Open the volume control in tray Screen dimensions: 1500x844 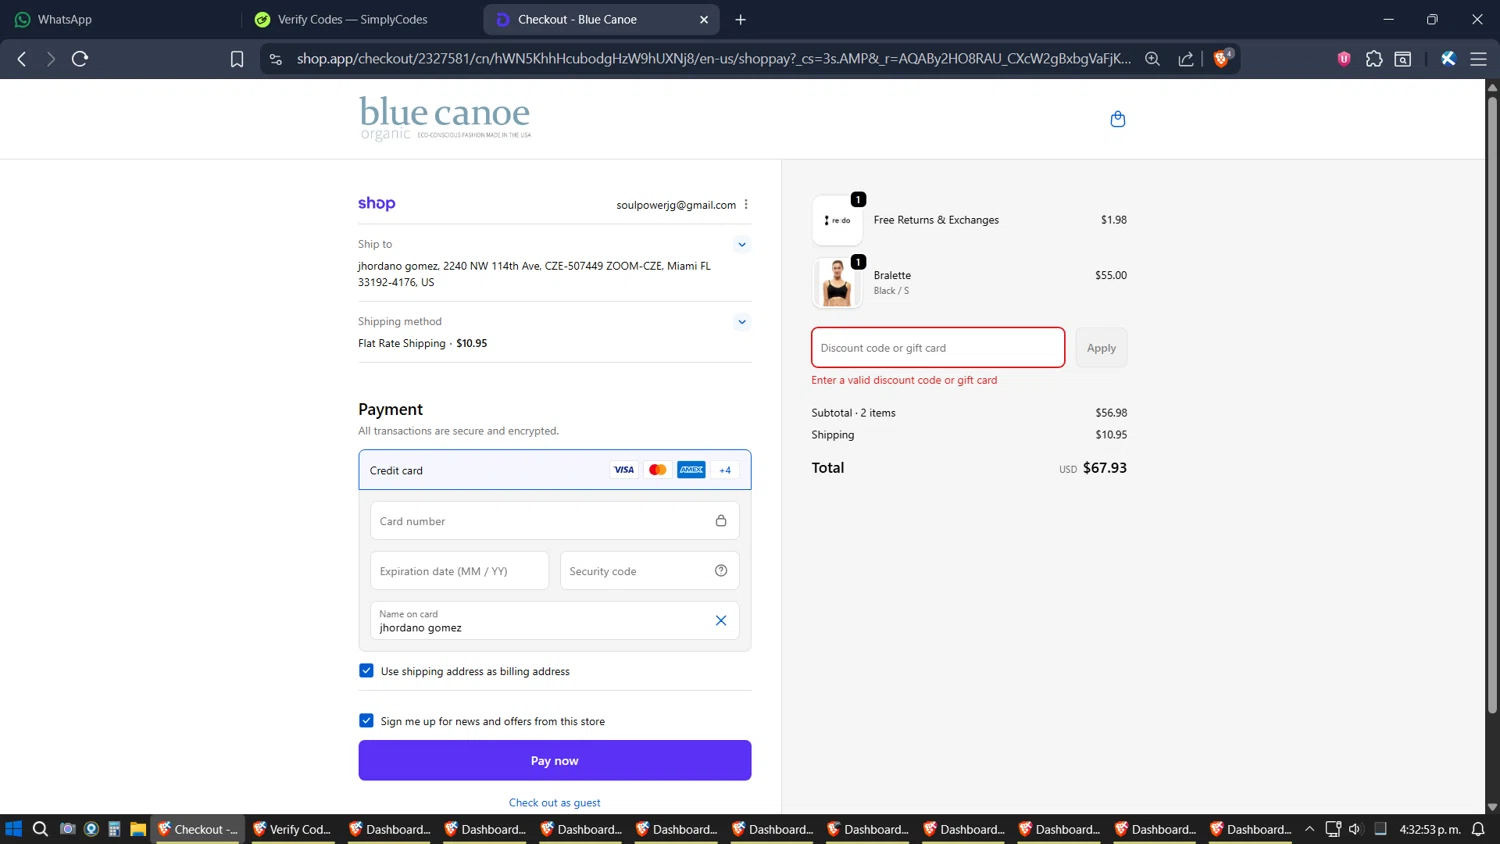1355,829
